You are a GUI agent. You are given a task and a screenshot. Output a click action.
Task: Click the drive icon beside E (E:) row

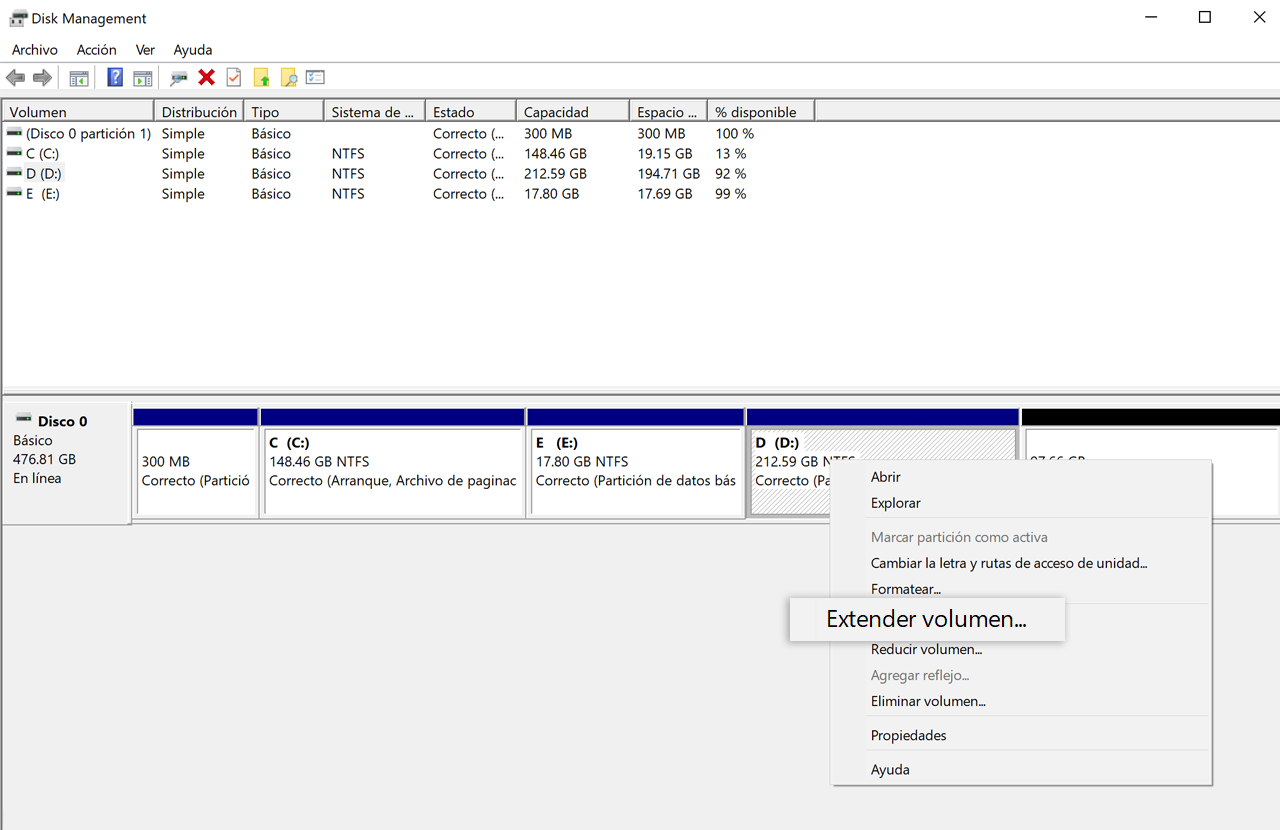[14, 193]
